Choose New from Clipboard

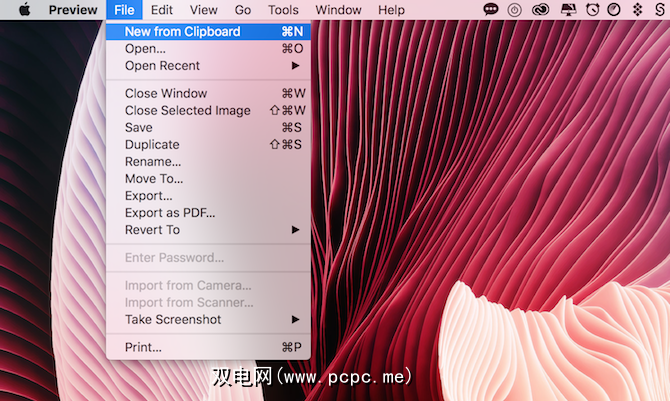(208, 32)
